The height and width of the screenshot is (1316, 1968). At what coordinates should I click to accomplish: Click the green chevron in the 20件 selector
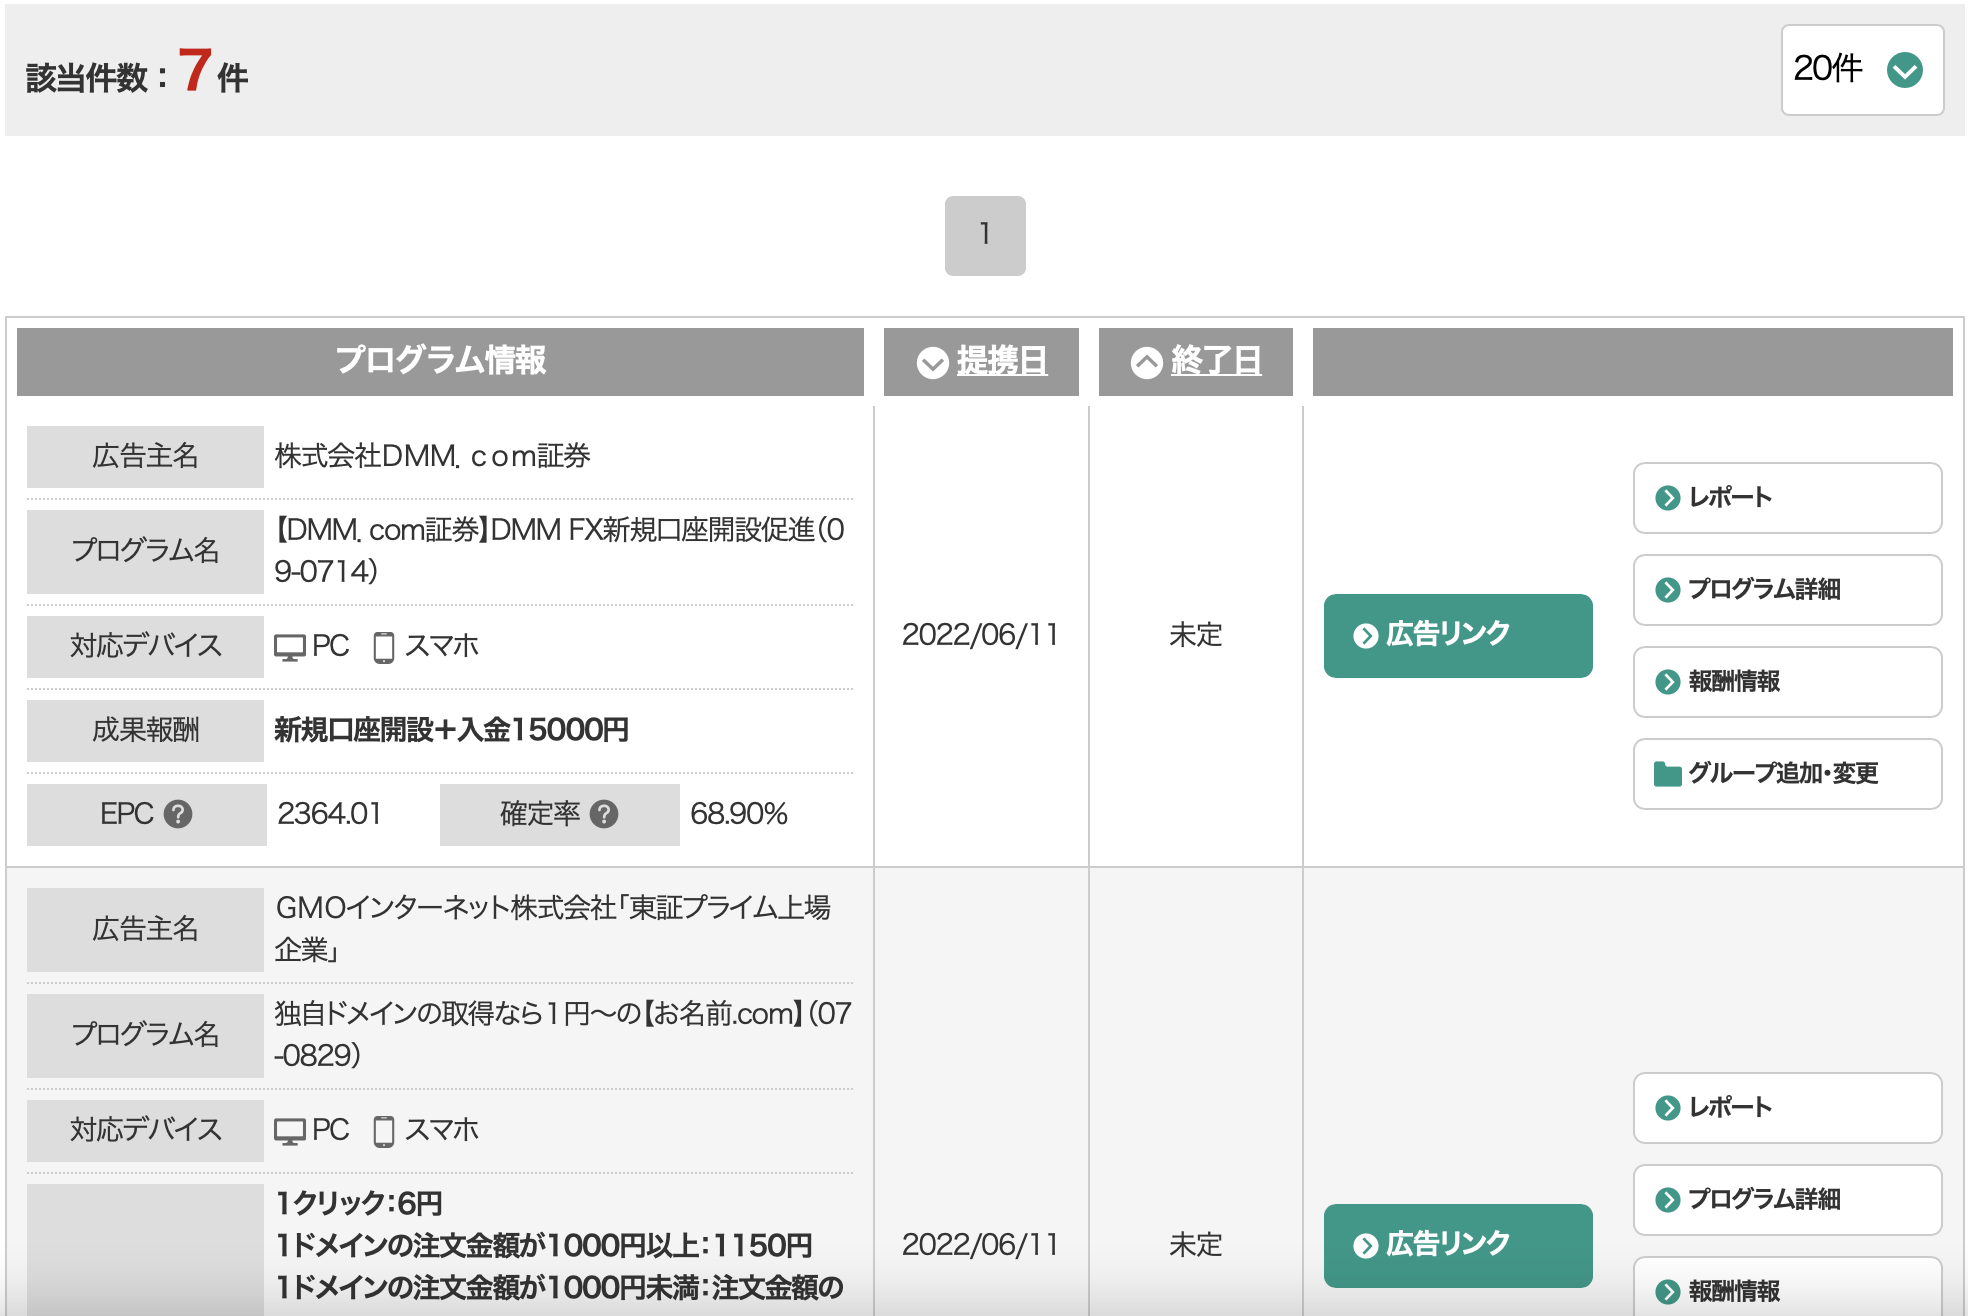pos(1904,70)
